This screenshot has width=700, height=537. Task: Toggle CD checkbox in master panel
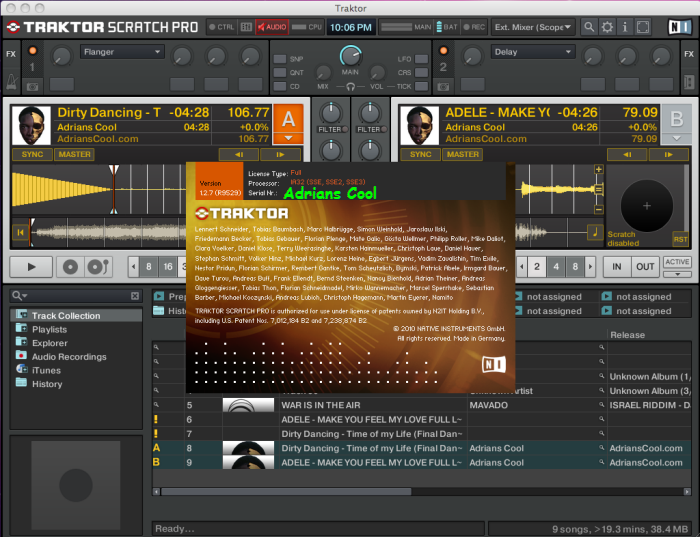[x=280, y=86]
